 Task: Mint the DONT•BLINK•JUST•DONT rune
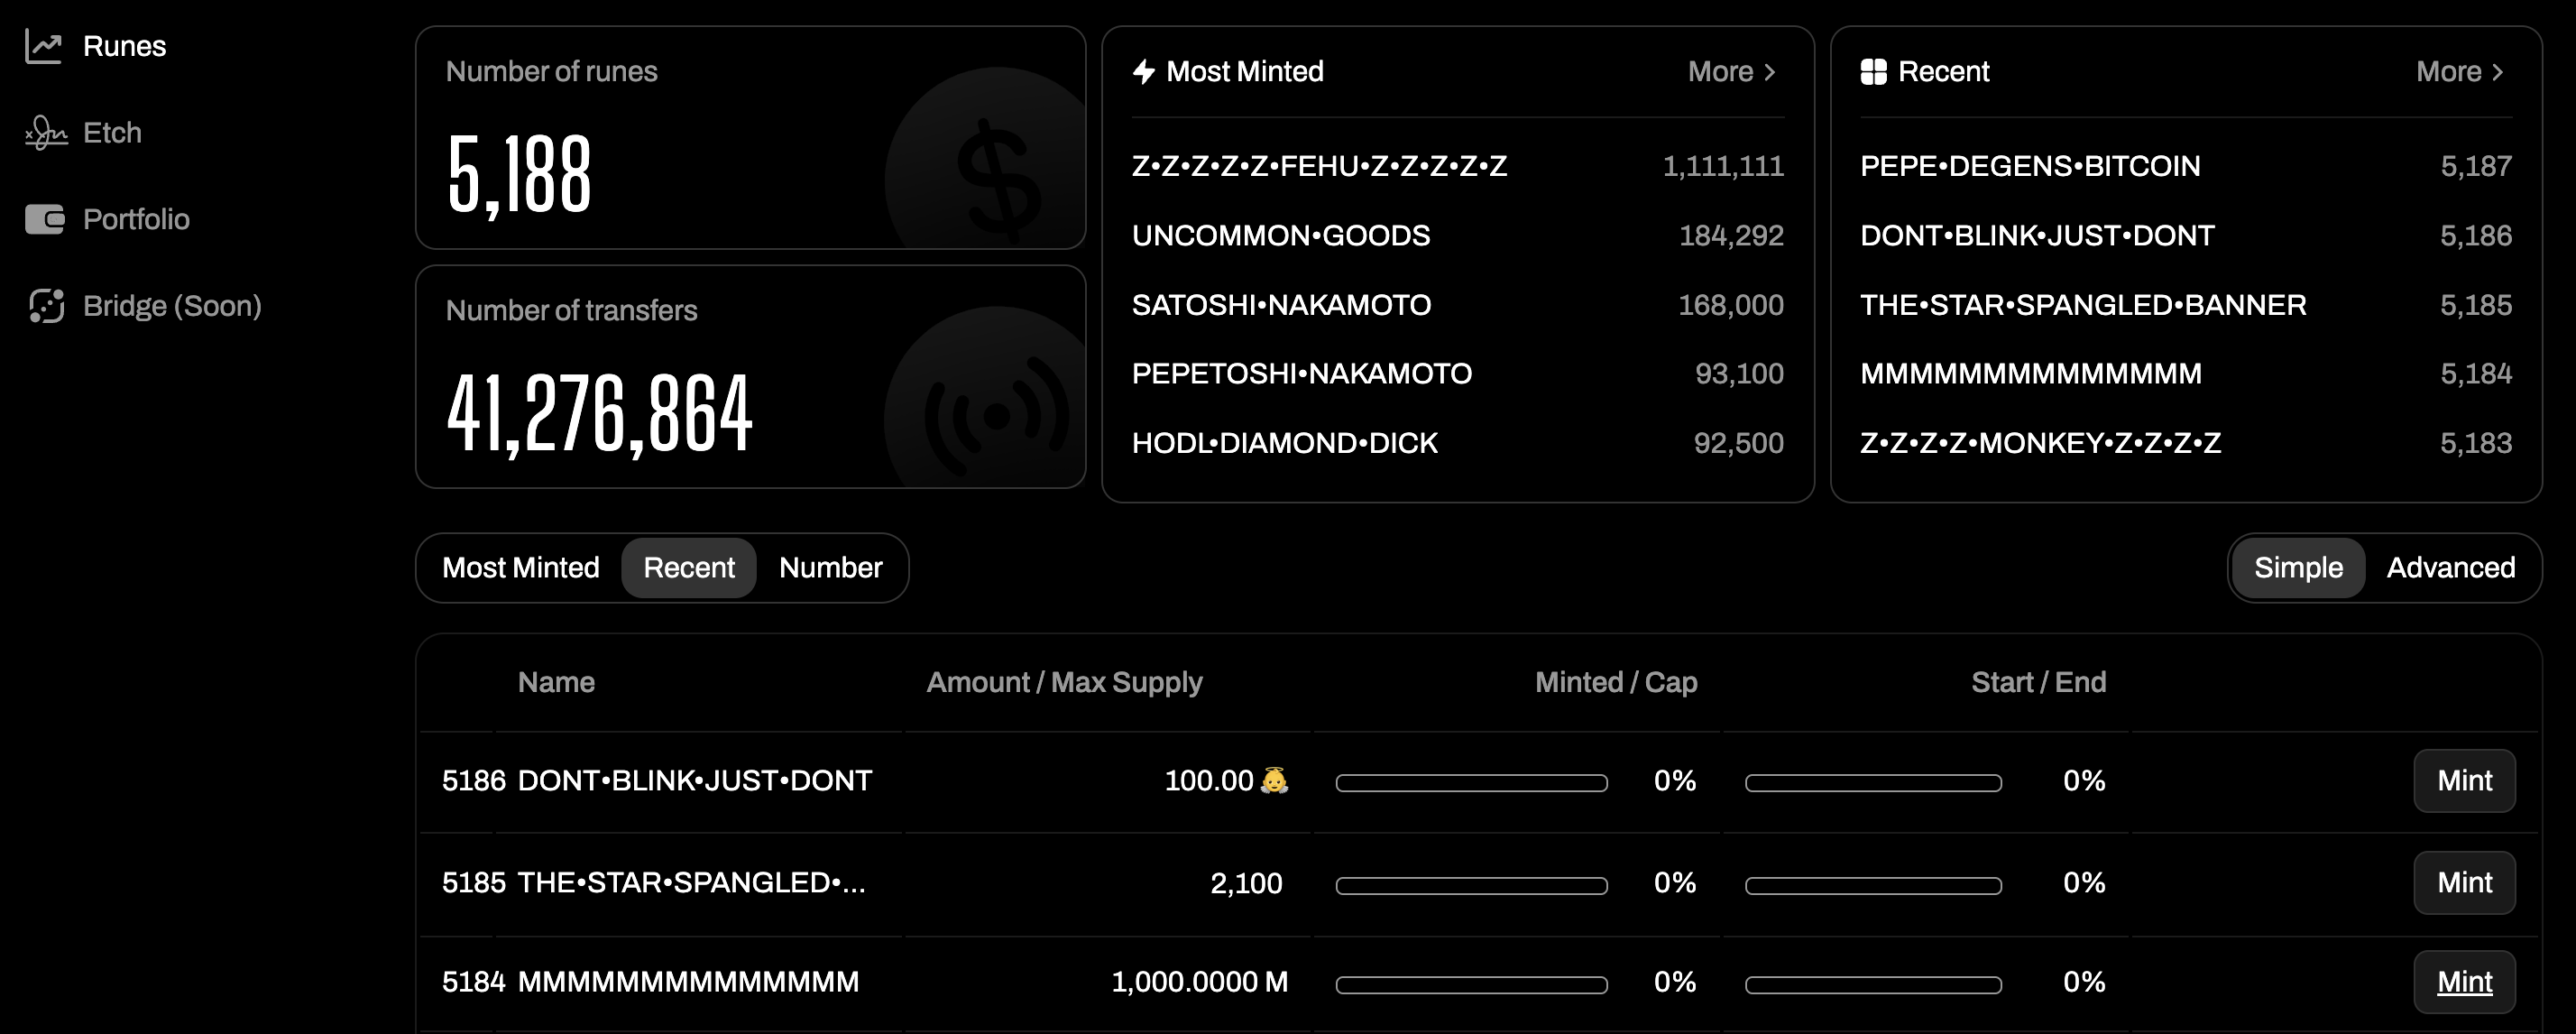[2464, 781]
